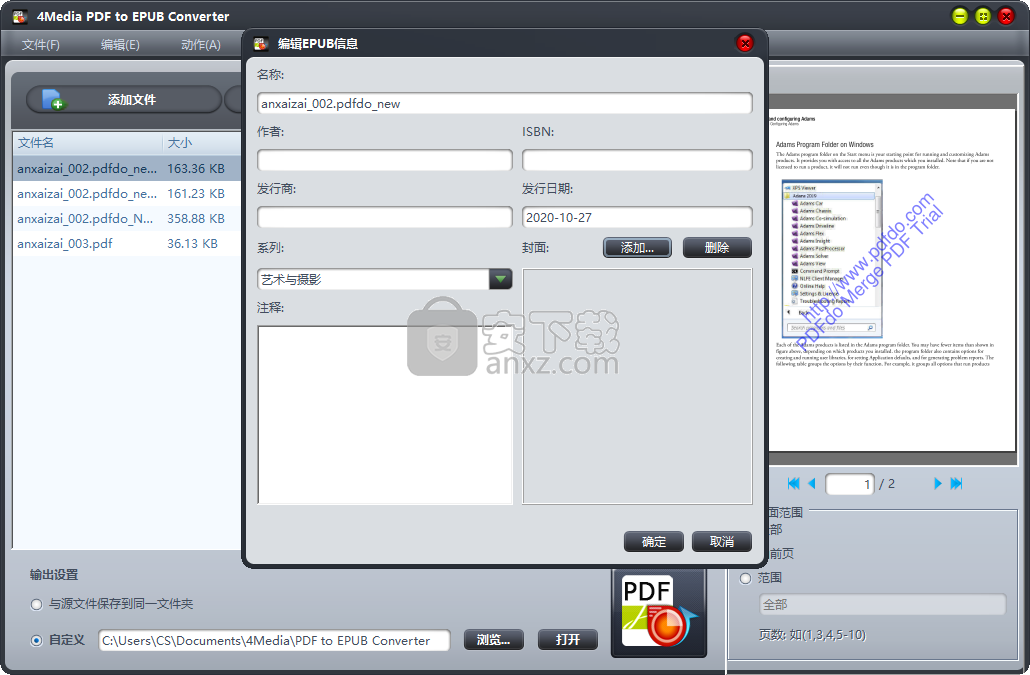The height and width of the screenshot is (675, 1030).
Task: Click the dialog title icon next to 编辑EPUB信息
Action: coord(261,43)
